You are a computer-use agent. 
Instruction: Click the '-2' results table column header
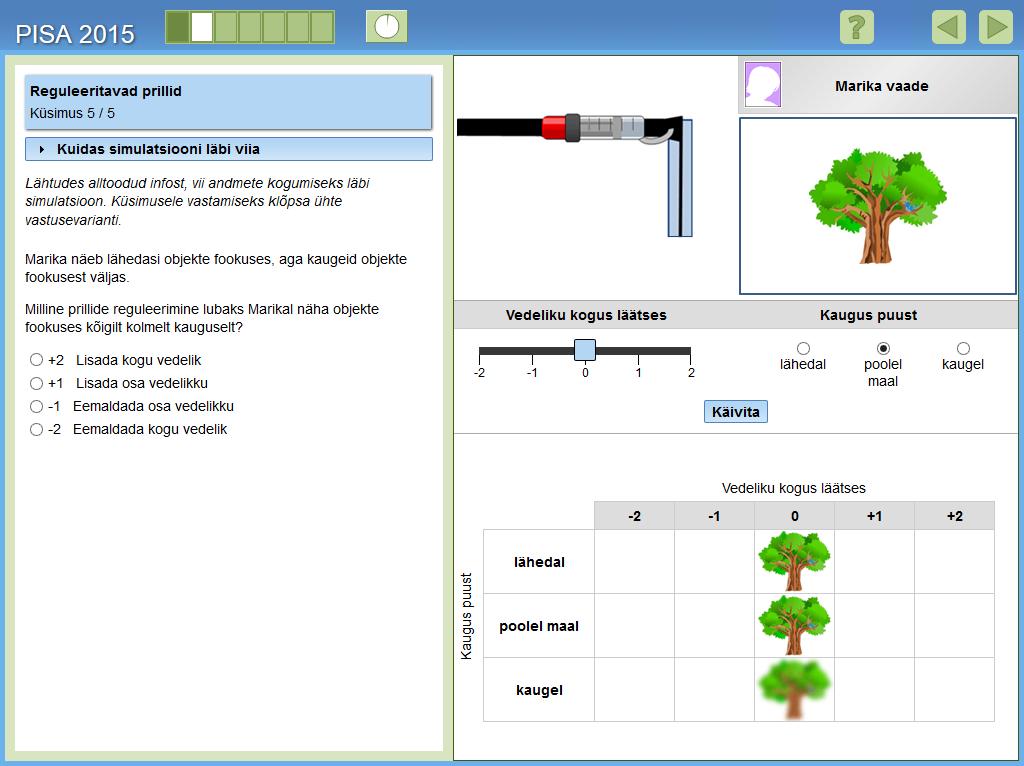(634, 516)
